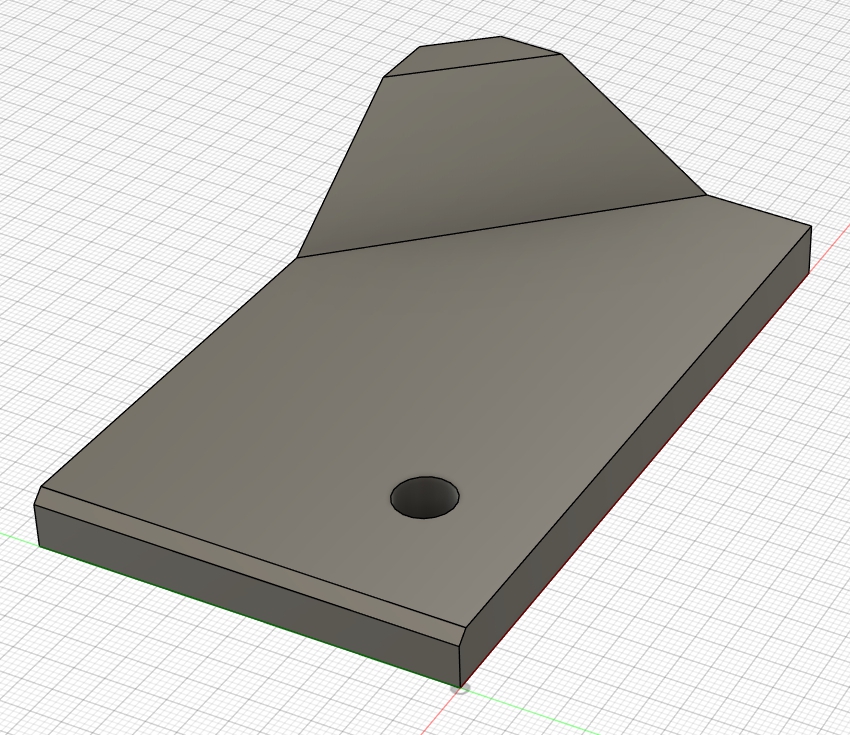Pick the small top face at ramp peak
This screenshot has height=735, width=850.
470,55
